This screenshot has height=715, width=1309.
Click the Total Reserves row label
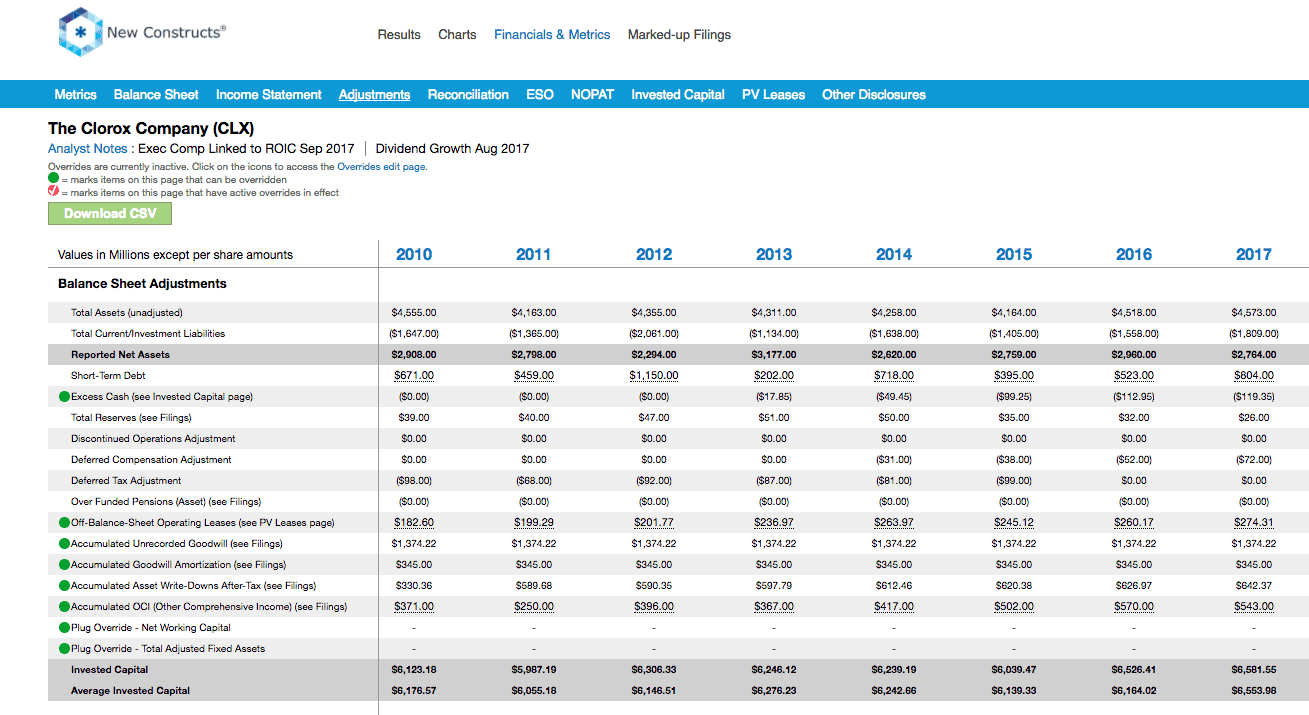(x=131, y=418)
